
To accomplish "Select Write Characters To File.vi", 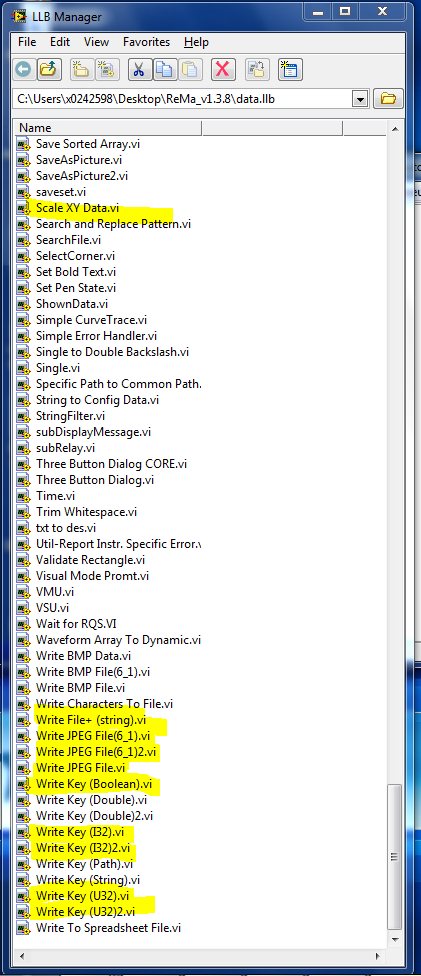I will [104, 704].
